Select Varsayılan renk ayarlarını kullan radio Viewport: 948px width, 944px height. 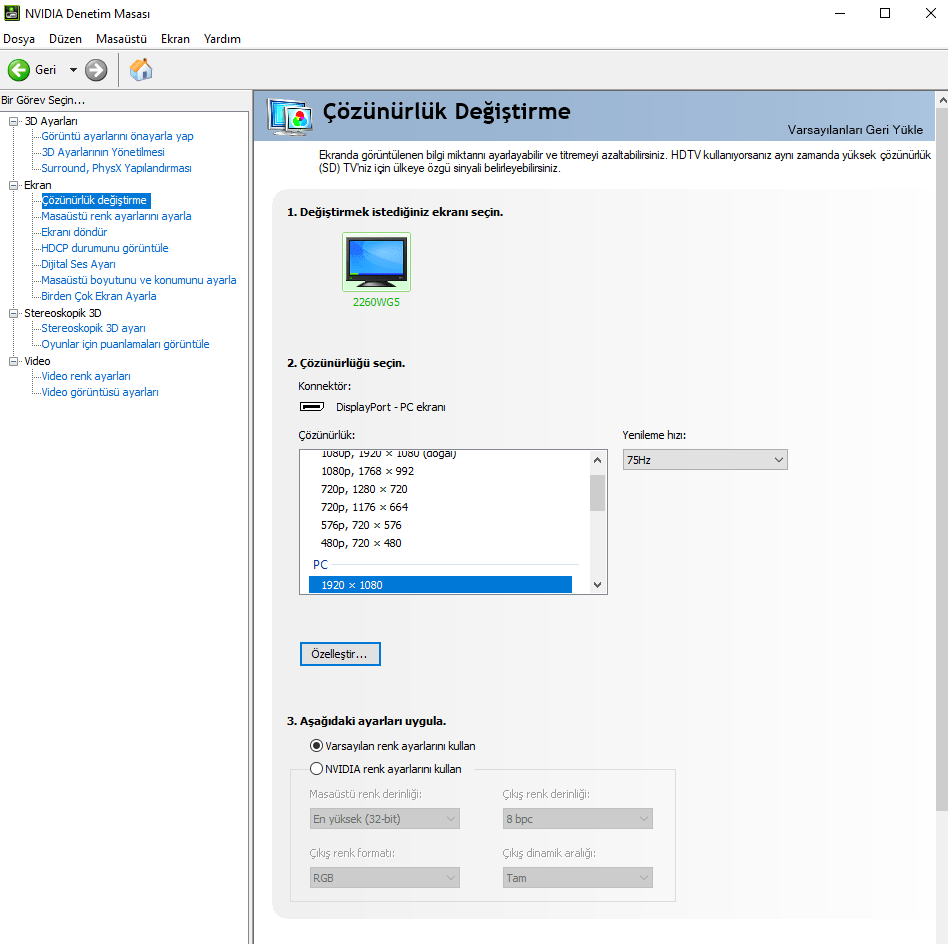tap(316, 746)
